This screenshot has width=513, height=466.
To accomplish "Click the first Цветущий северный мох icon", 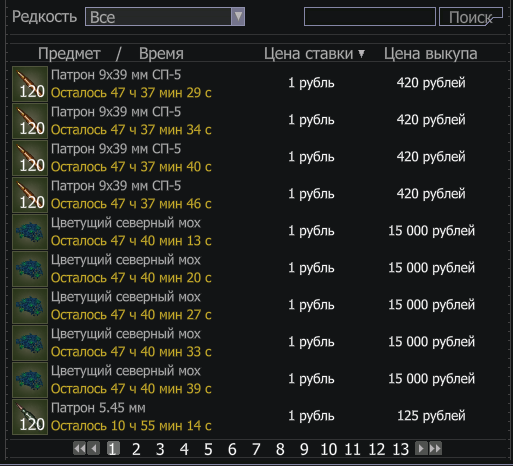I will point(30,232).
